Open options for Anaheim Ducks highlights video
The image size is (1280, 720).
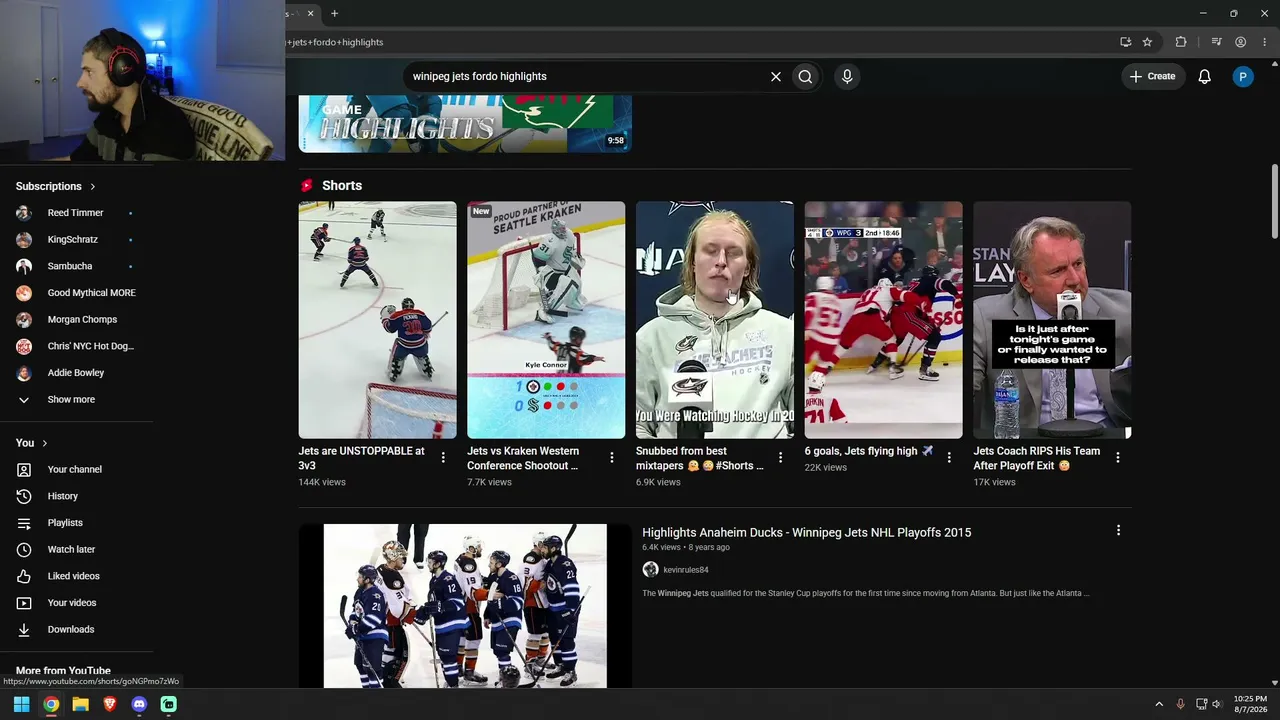[1118, 531]
